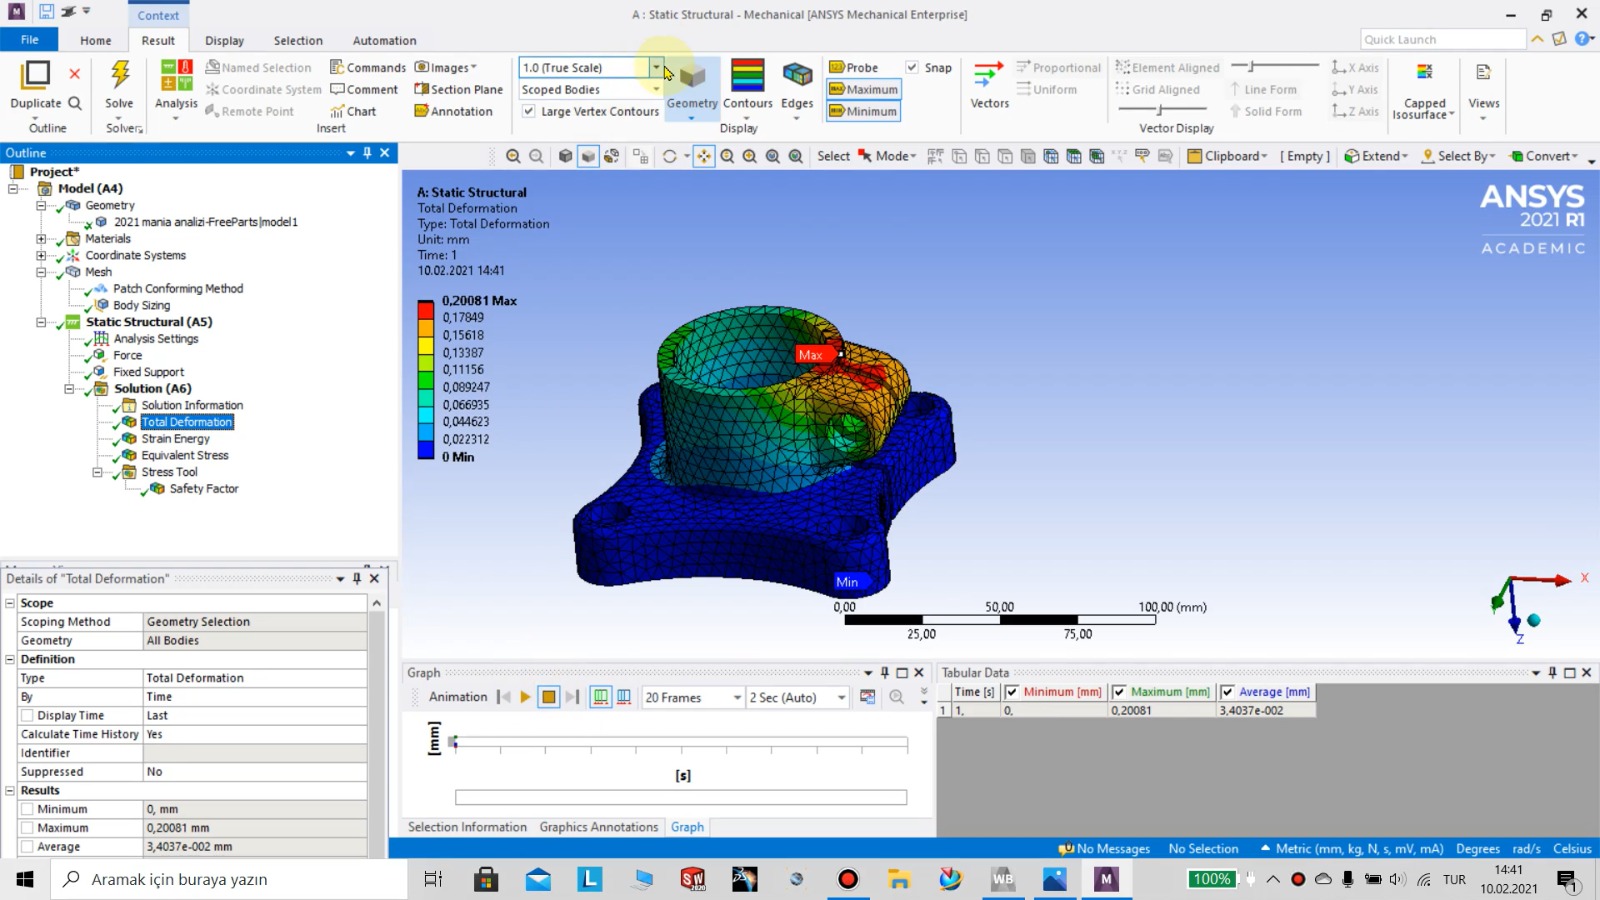Toggle the Maximum label button
The width and height of the screenshot is (1600, 900).
click(x=864, y=90)
